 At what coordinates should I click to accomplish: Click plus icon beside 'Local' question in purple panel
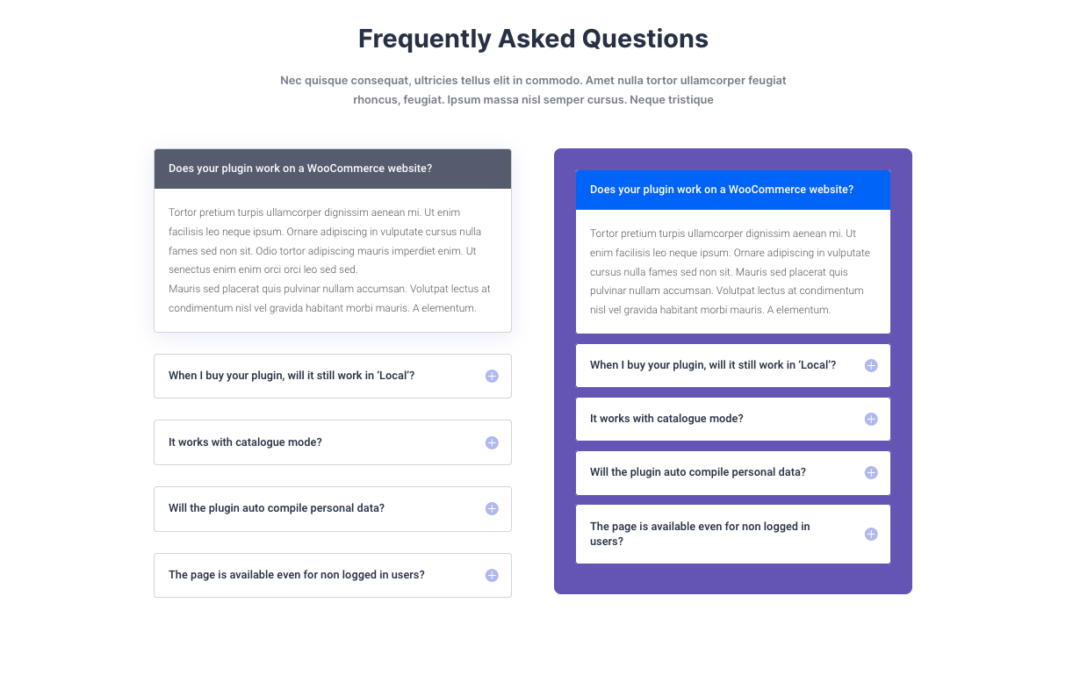point(871,366)
